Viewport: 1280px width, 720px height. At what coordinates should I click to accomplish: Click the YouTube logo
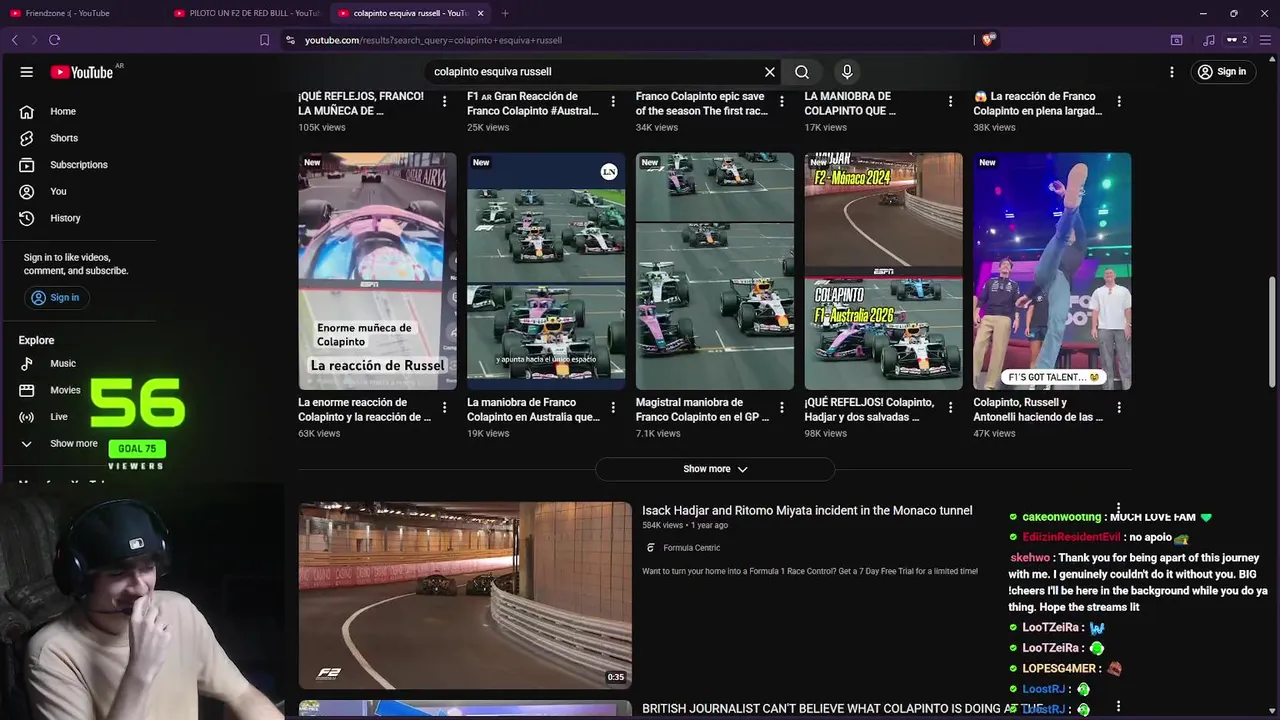click(82, 72)
